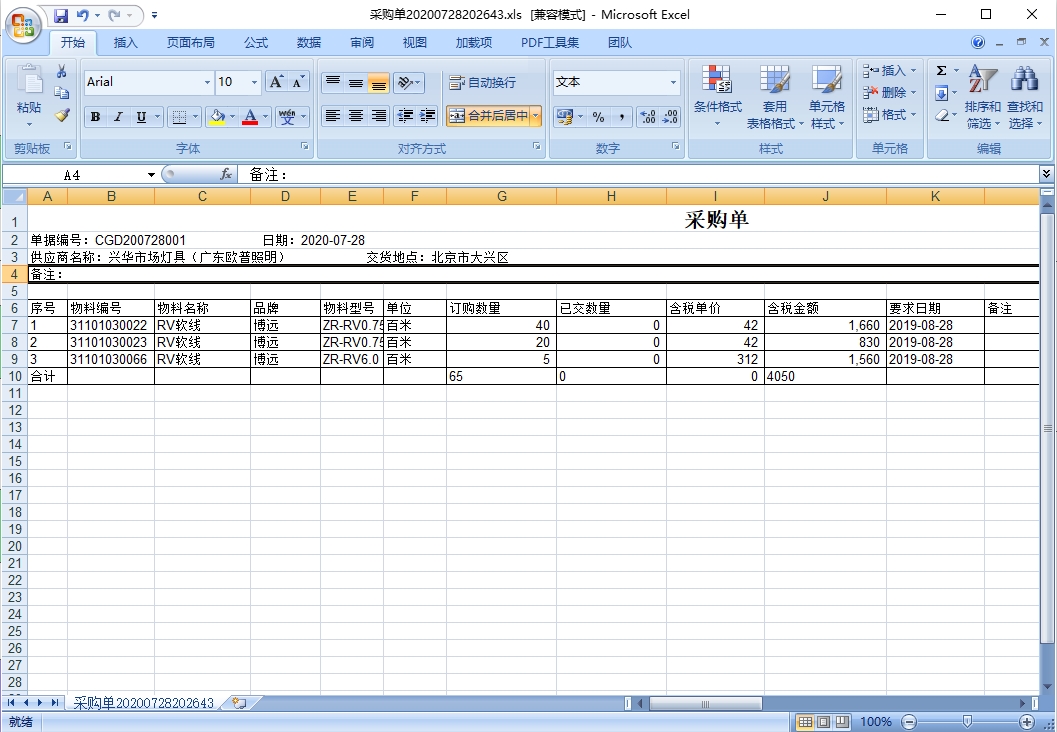Click the center text alignment icon

tap(355, 117)
